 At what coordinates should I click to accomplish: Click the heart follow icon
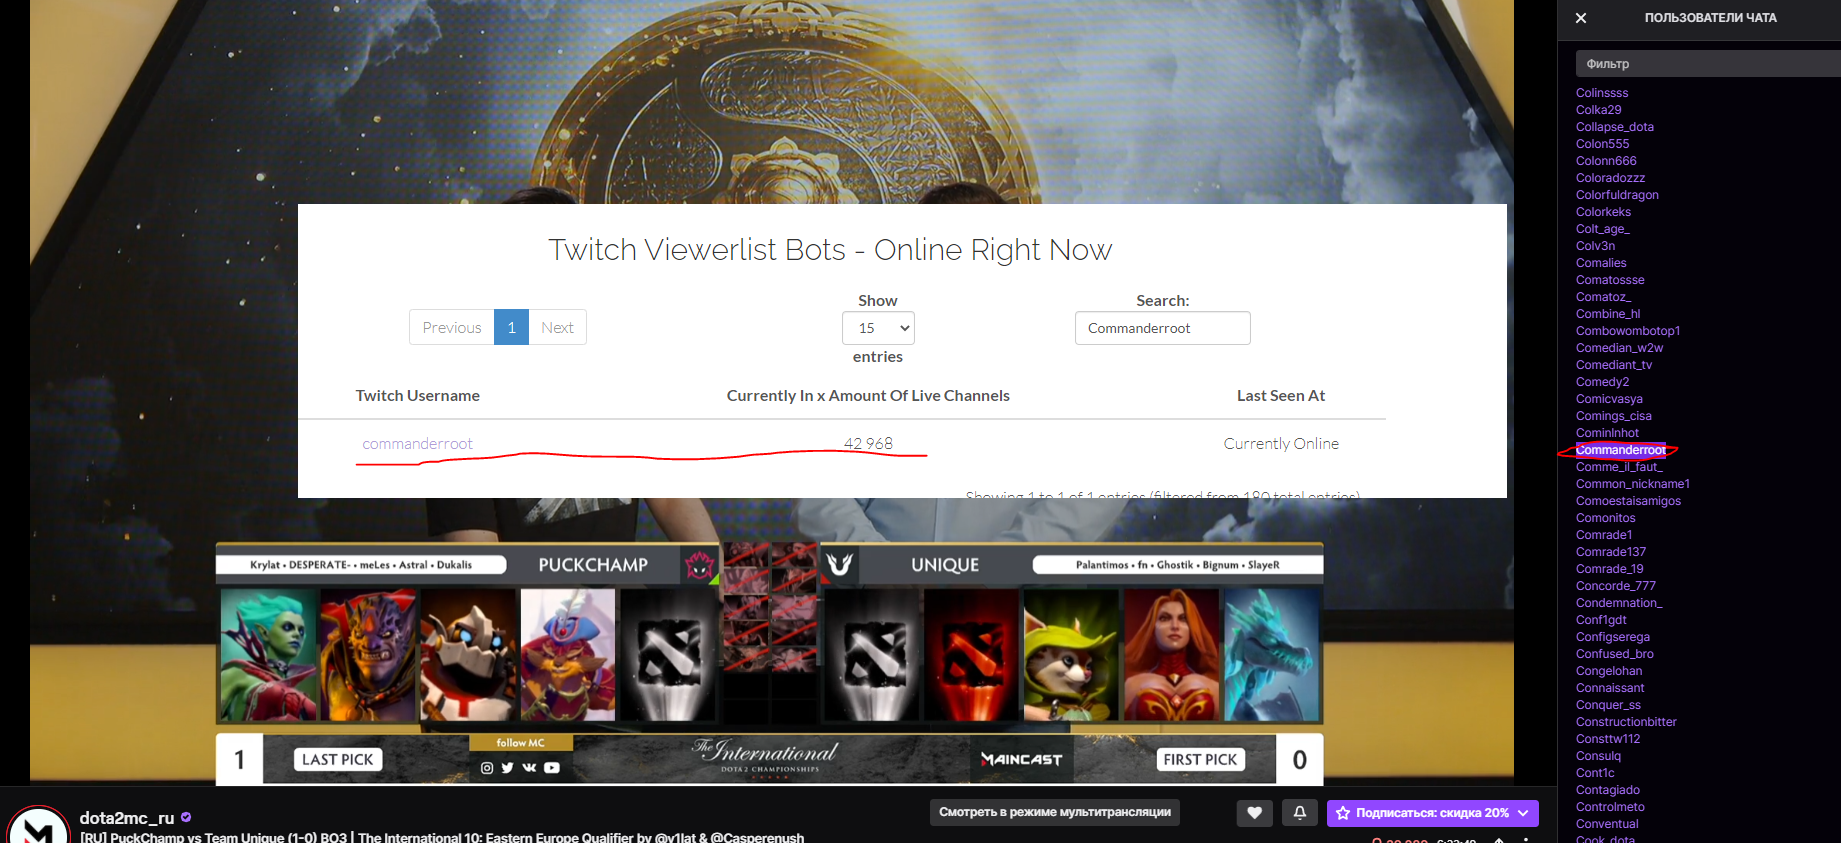(x=1254, y=813)
